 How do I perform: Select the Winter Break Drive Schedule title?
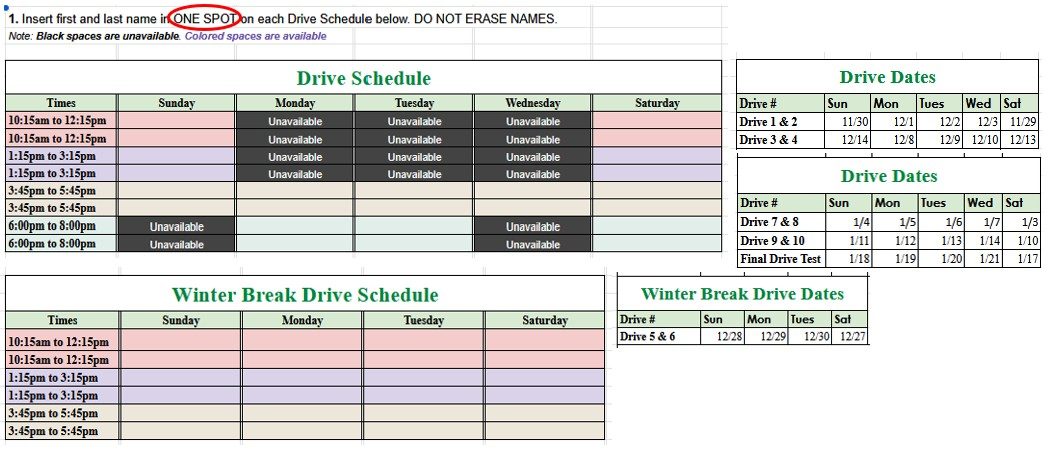point(305,294)
